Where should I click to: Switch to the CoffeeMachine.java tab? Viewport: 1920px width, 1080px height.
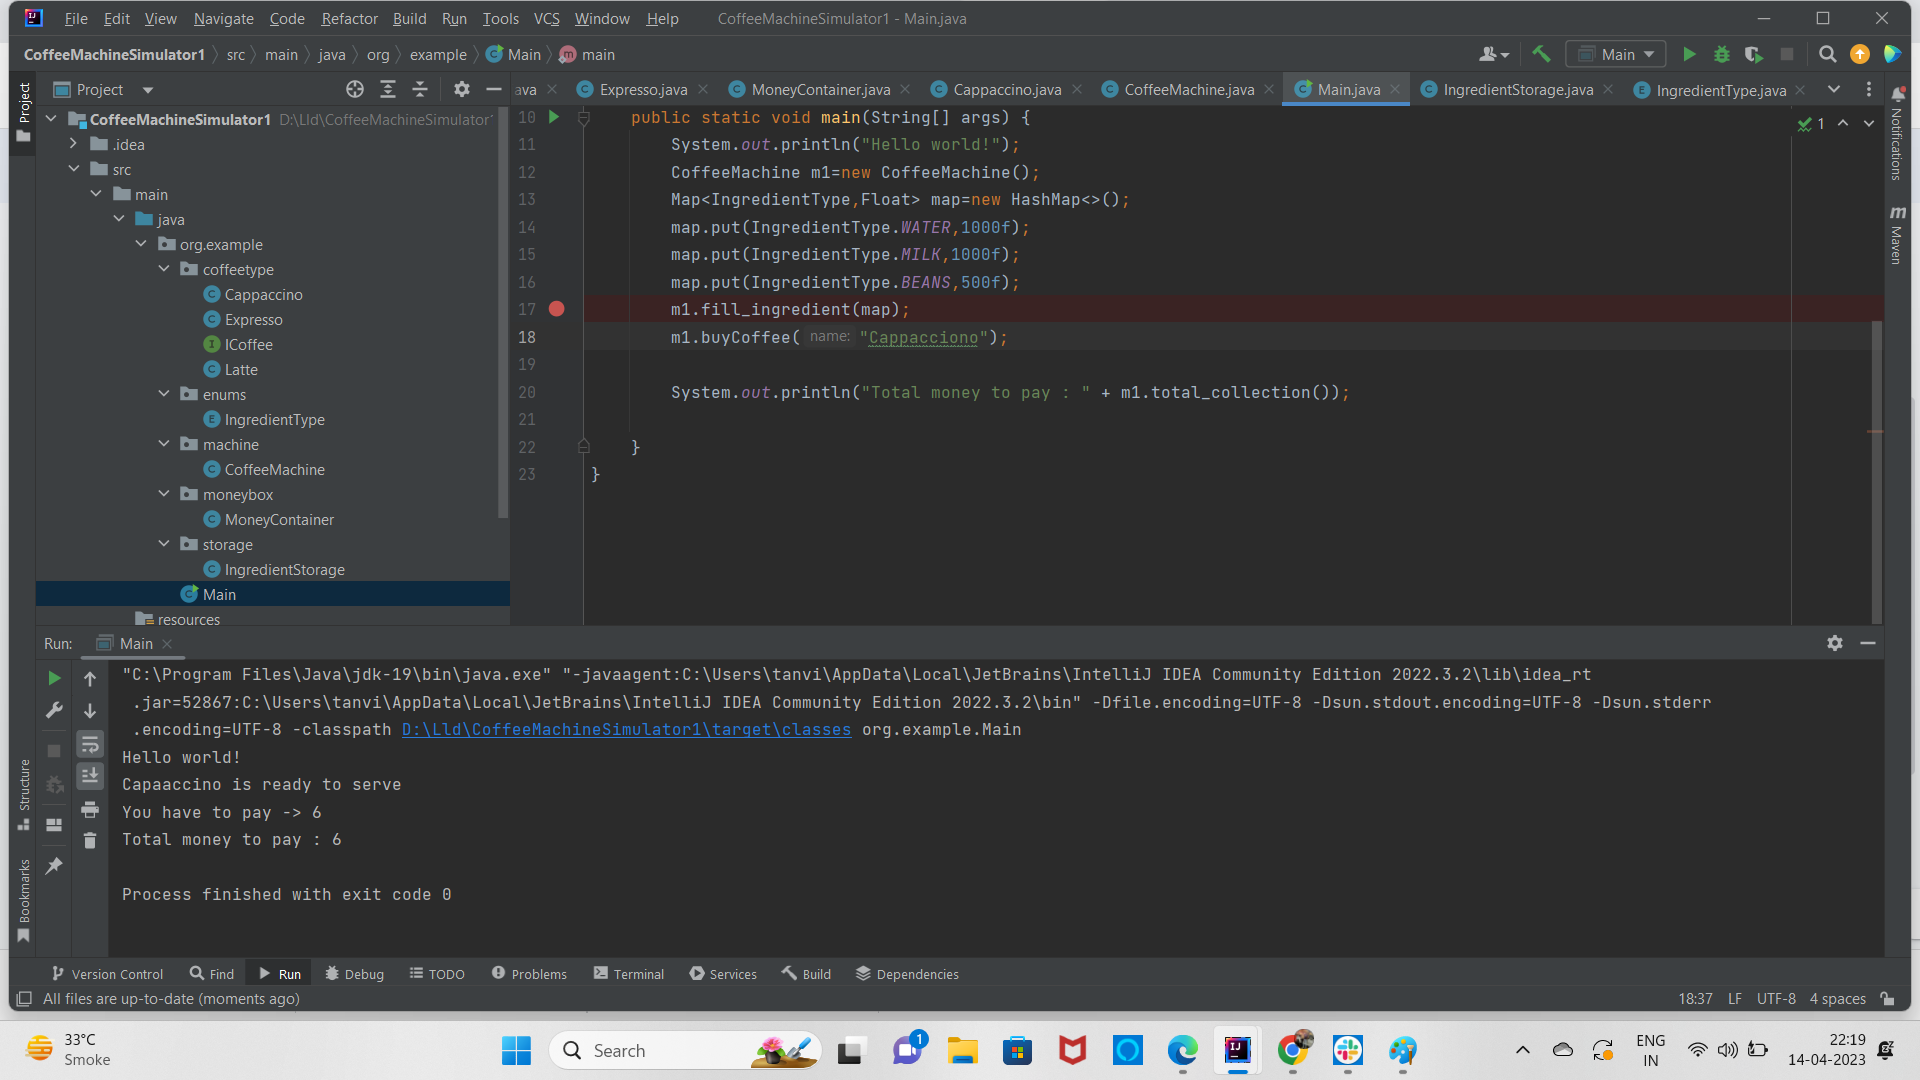tap(1189, 90)
